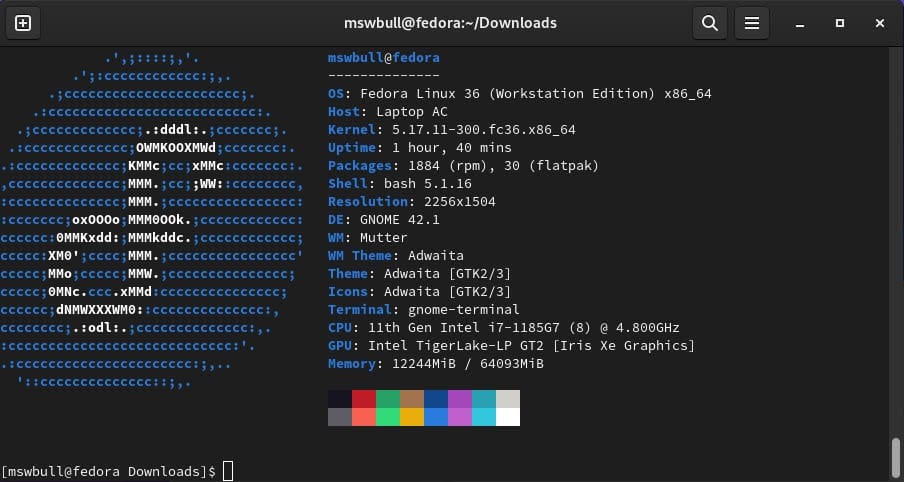Click the teal top-row color block

point(484,399)
